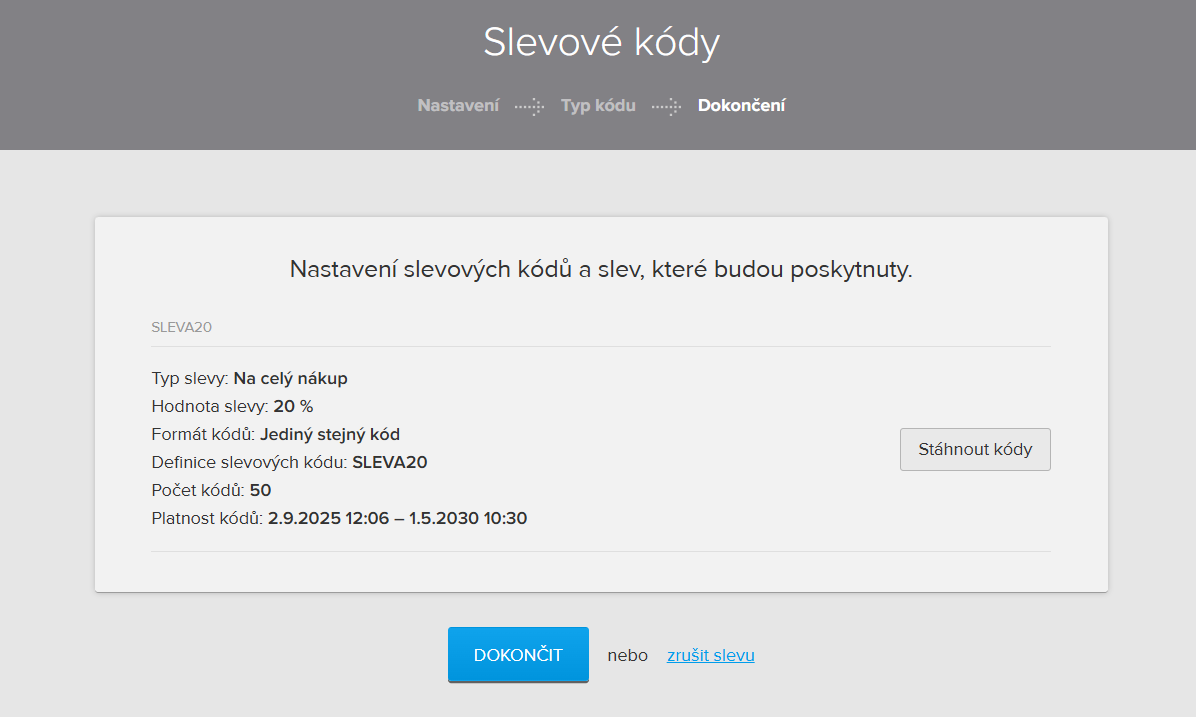Click the summary heading about slevových kódů
This screenshot has height=717, width=1196.
click(x=601, y=268)
